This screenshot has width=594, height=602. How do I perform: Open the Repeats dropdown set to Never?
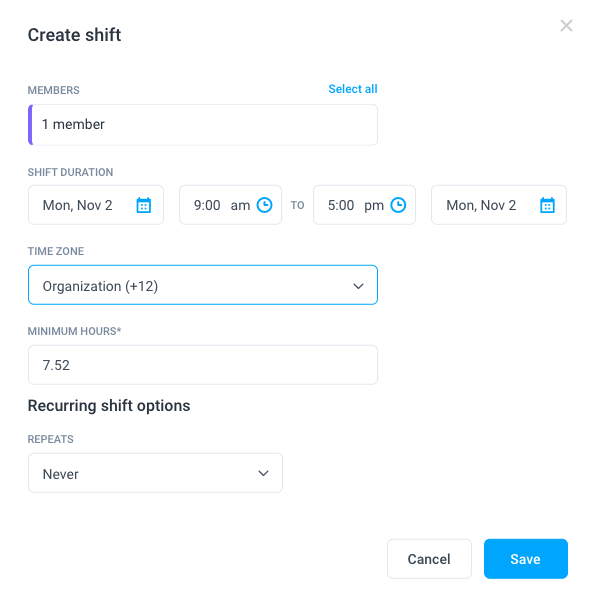pyautogui.click(x=155, y=473)
